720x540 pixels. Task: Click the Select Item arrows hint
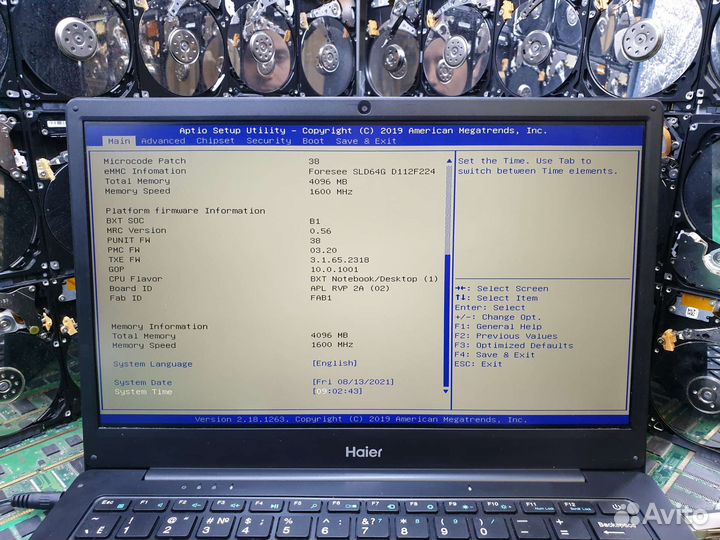(x=496, y=298)
